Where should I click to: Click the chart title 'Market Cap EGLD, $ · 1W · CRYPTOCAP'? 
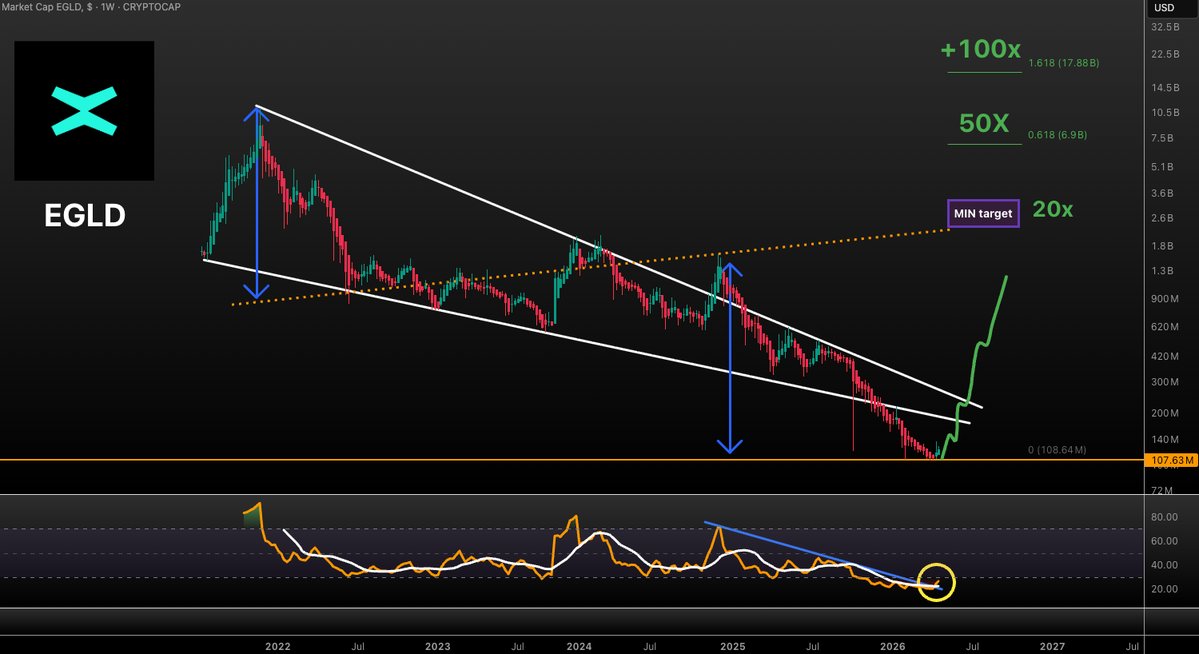click(x=91, y=7)
